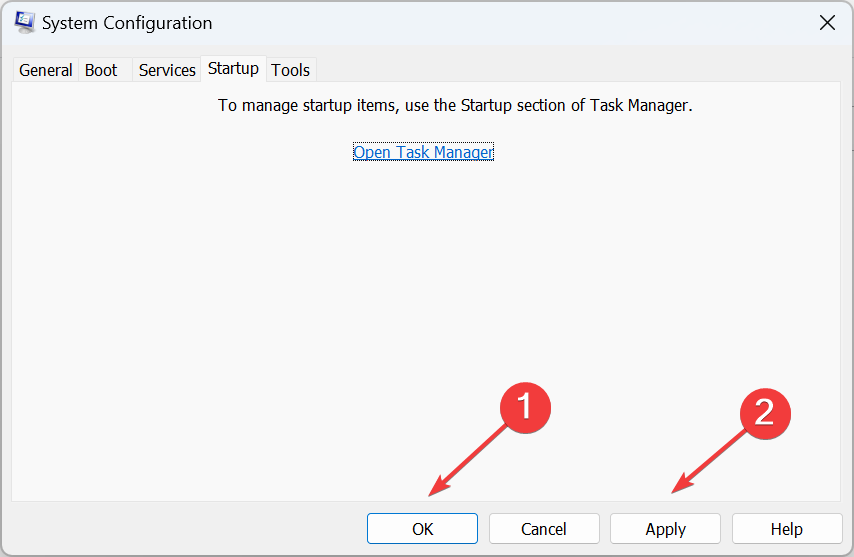Open the Boot tab
This screenshot has width=854, height=557.
(x=101, y=70)
